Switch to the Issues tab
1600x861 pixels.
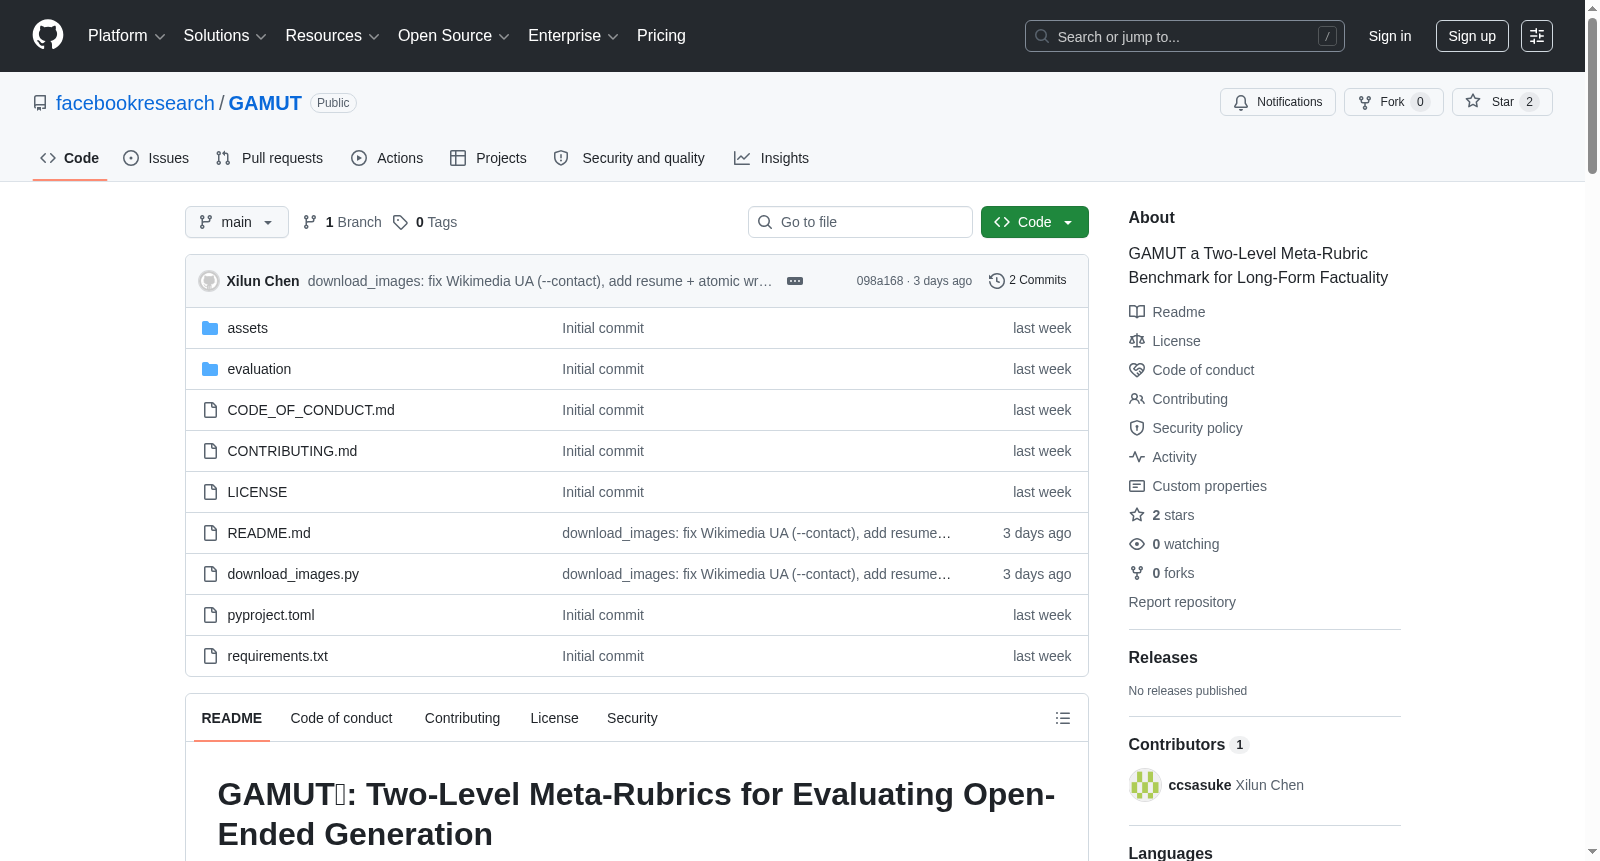coord(156,158)
